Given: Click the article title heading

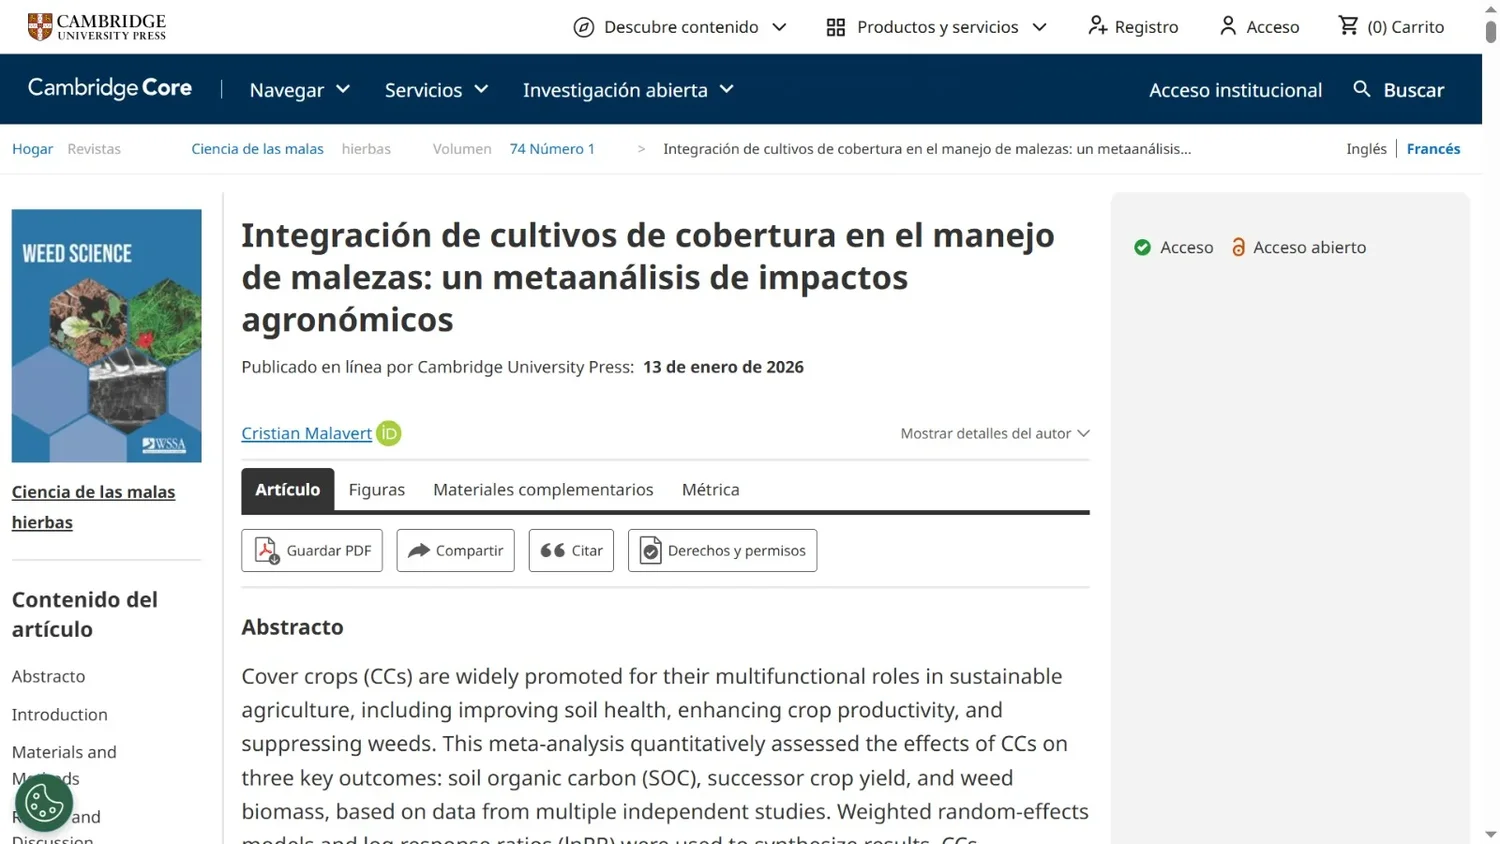Looking at the screenshot, I should (648, 277).
